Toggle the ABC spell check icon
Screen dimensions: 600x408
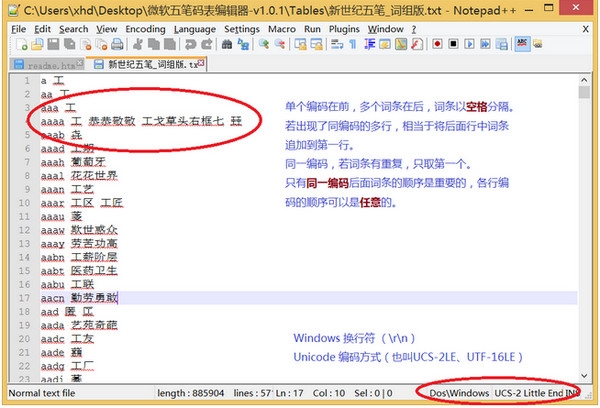point(522,44)
